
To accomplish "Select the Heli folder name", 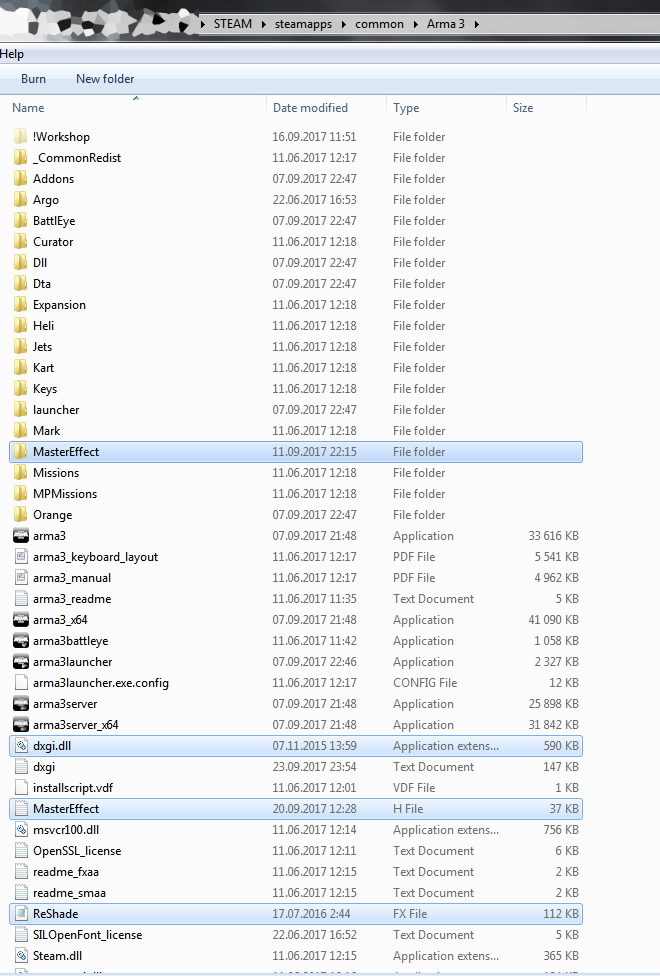I will [44, 326].
